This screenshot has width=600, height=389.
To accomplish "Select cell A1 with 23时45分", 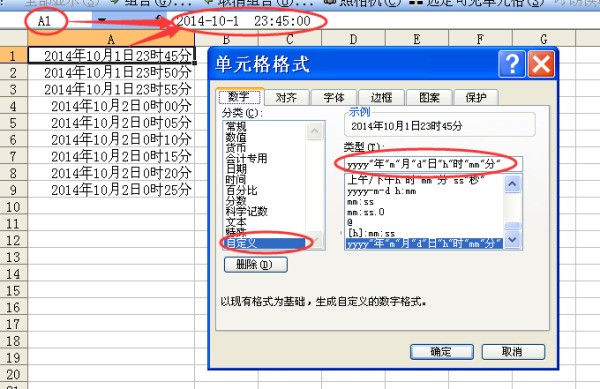I will pos(111,56).
